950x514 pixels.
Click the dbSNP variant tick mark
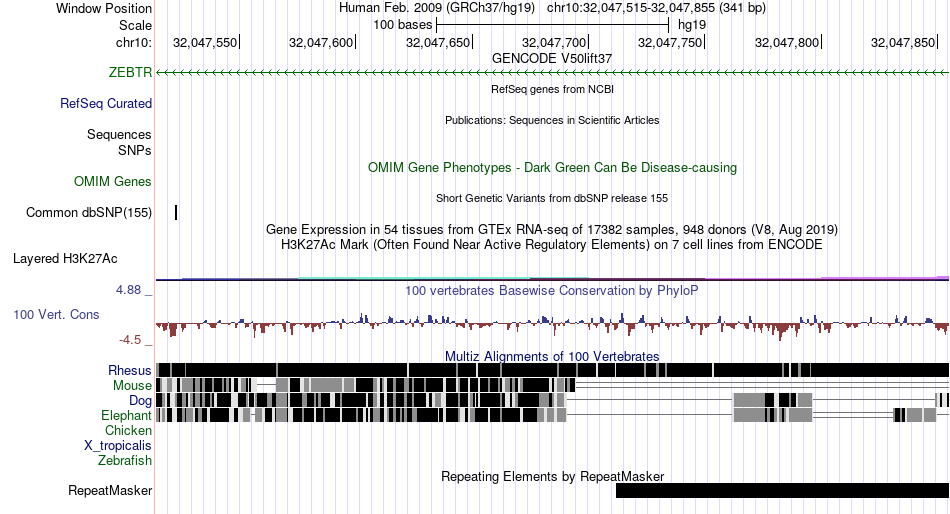(176, 212)
